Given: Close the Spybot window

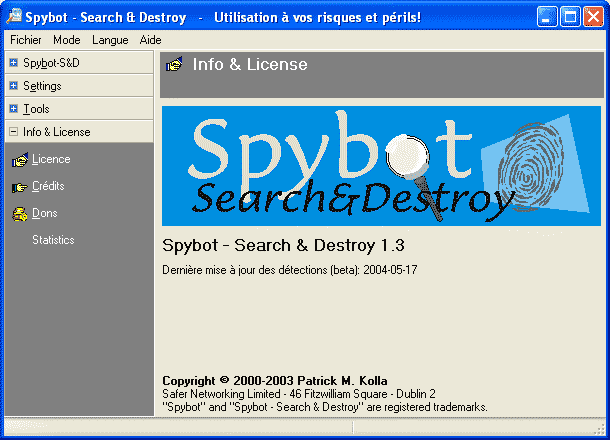Looking at the screenshot, I should pos(593,17).
